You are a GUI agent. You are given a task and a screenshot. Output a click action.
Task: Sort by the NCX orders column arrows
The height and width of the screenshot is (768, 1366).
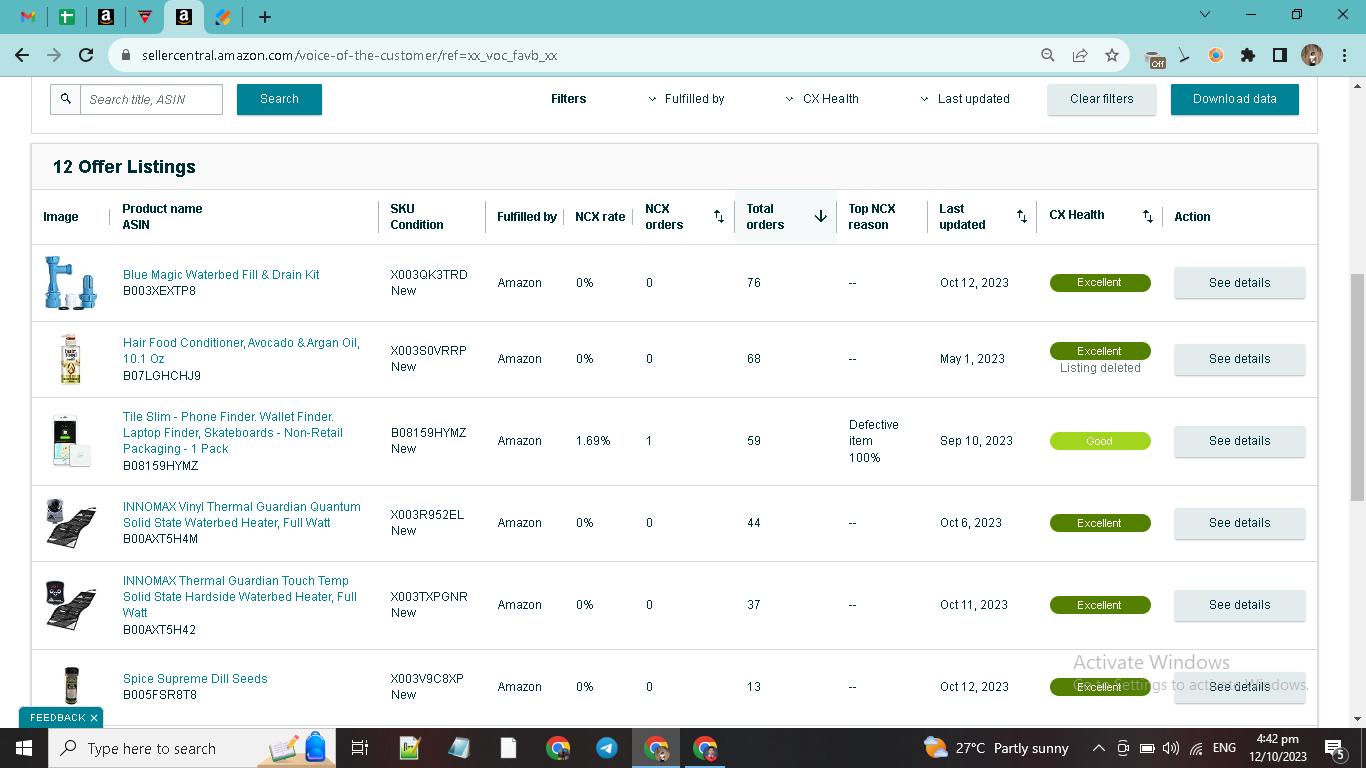click(718, 216)
